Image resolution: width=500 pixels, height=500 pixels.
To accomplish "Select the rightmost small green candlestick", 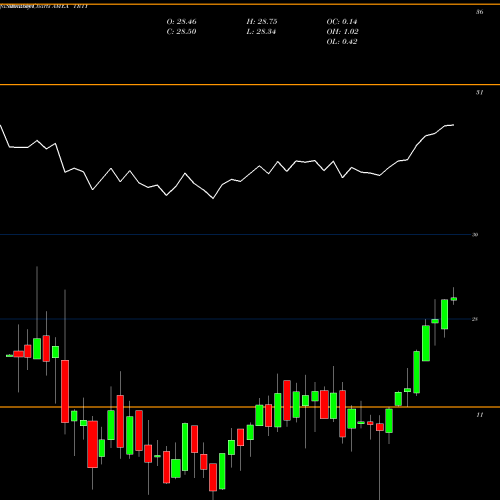I will [x=454, y=299].
